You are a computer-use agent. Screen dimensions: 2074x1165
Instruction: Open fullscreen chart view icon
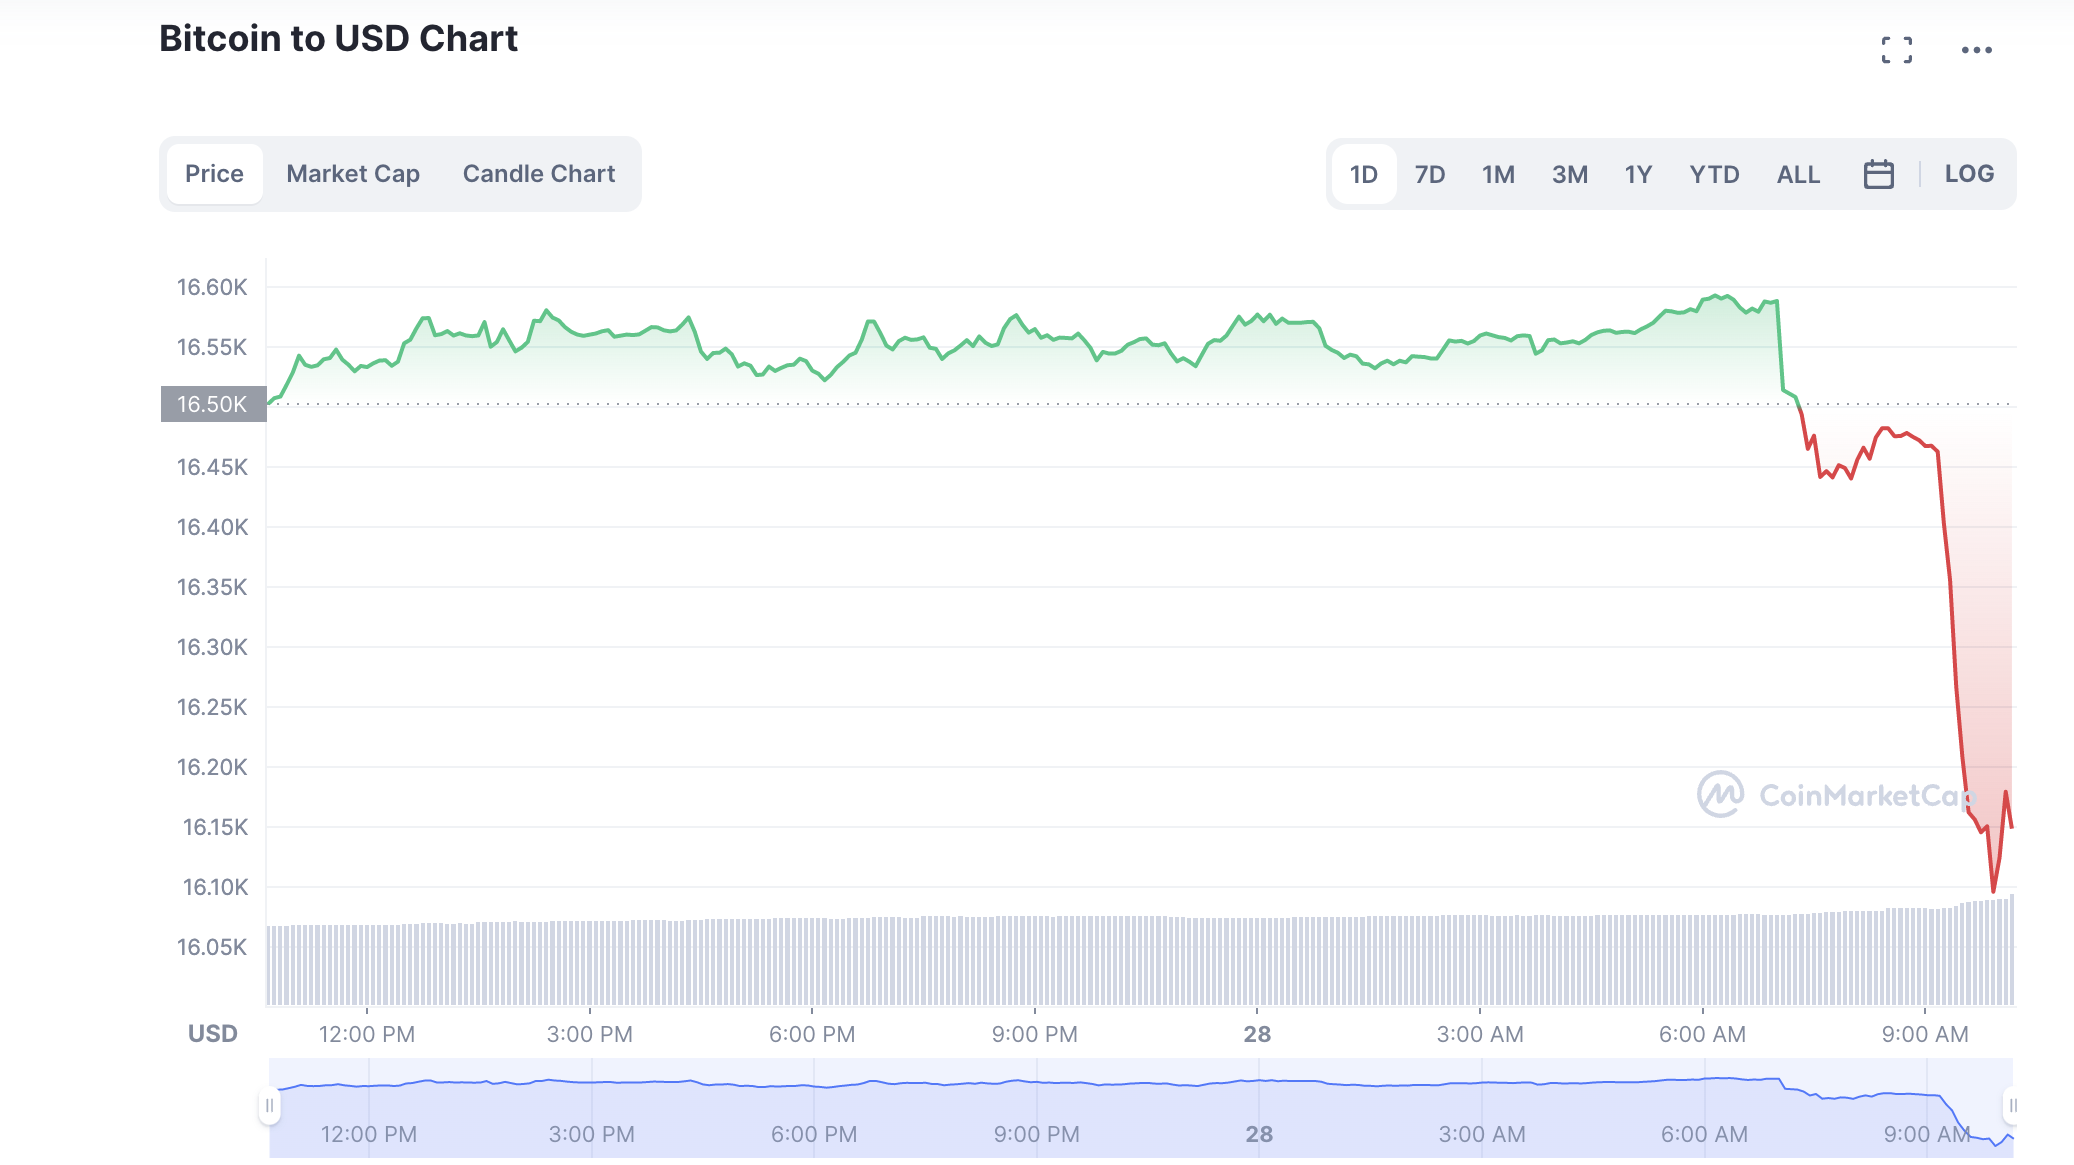[1896, 50]
